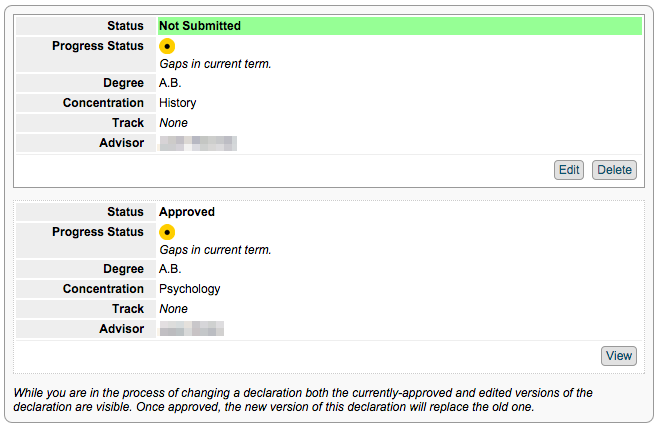This screenshot has height=428, width=660.
Task: Click the Concentration label in approved declaration
Action: 103,289
